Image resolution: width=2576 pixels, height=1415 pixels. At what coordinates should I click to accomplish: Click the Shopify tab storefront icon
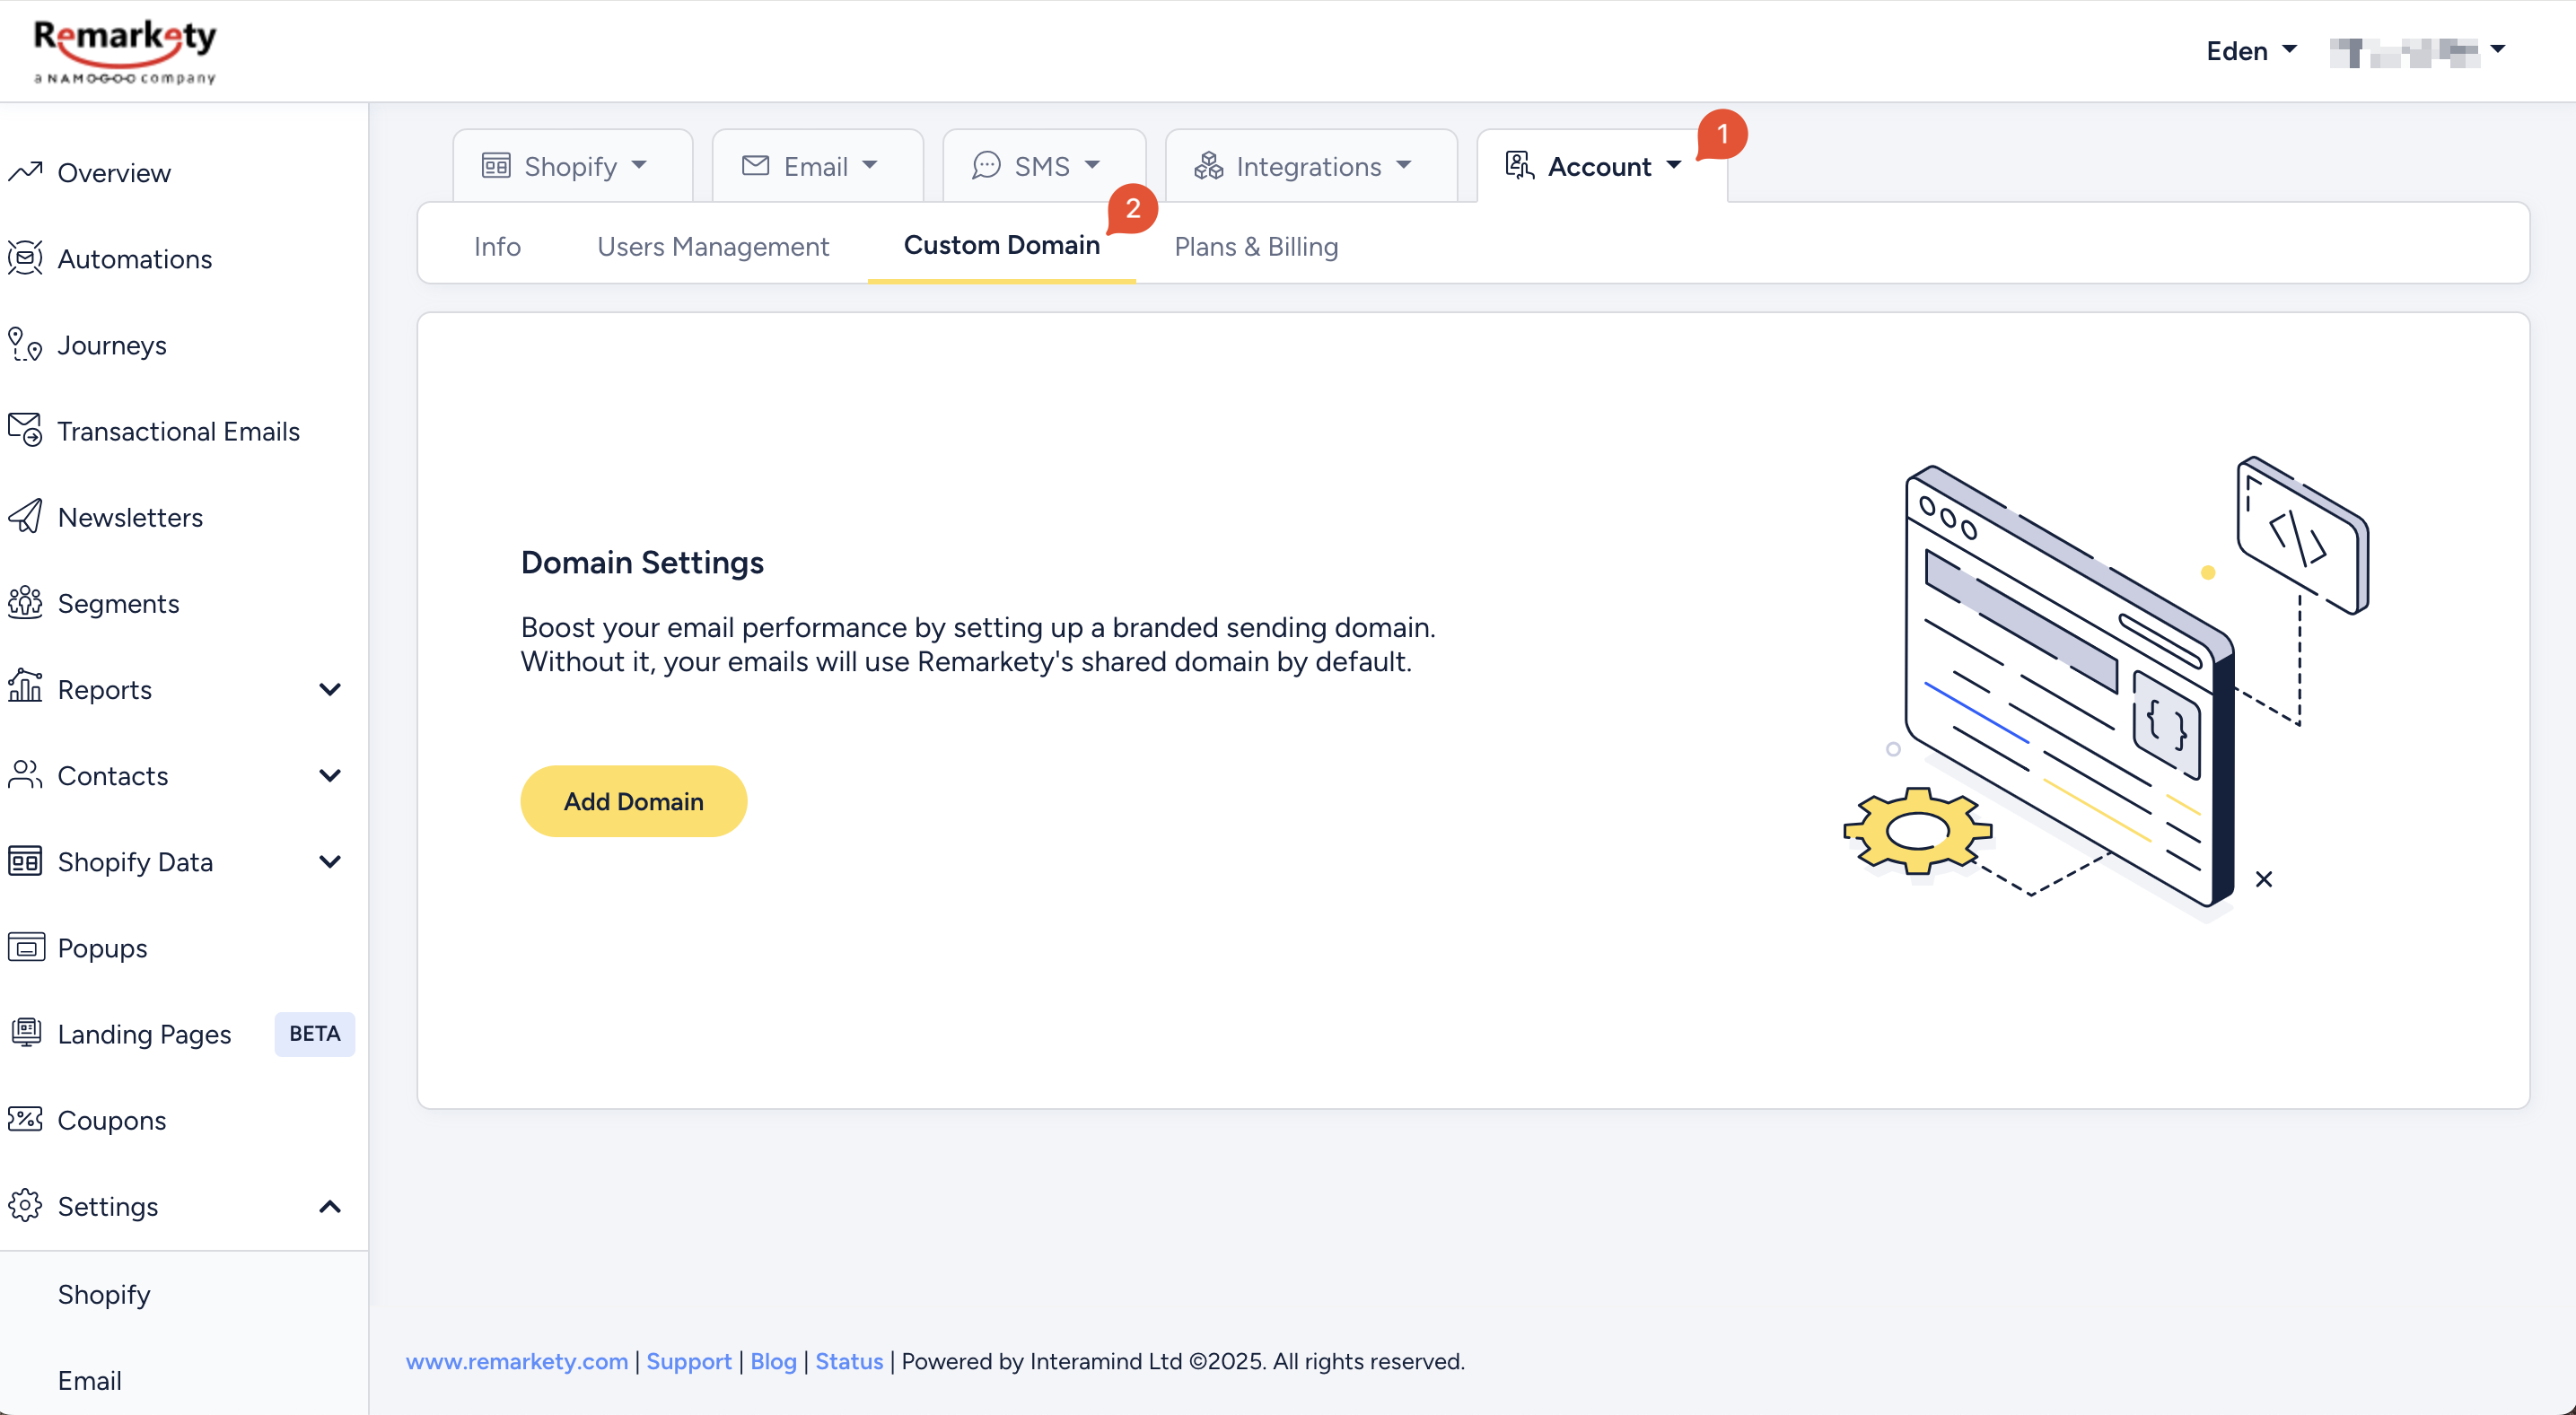pos(496,165)
